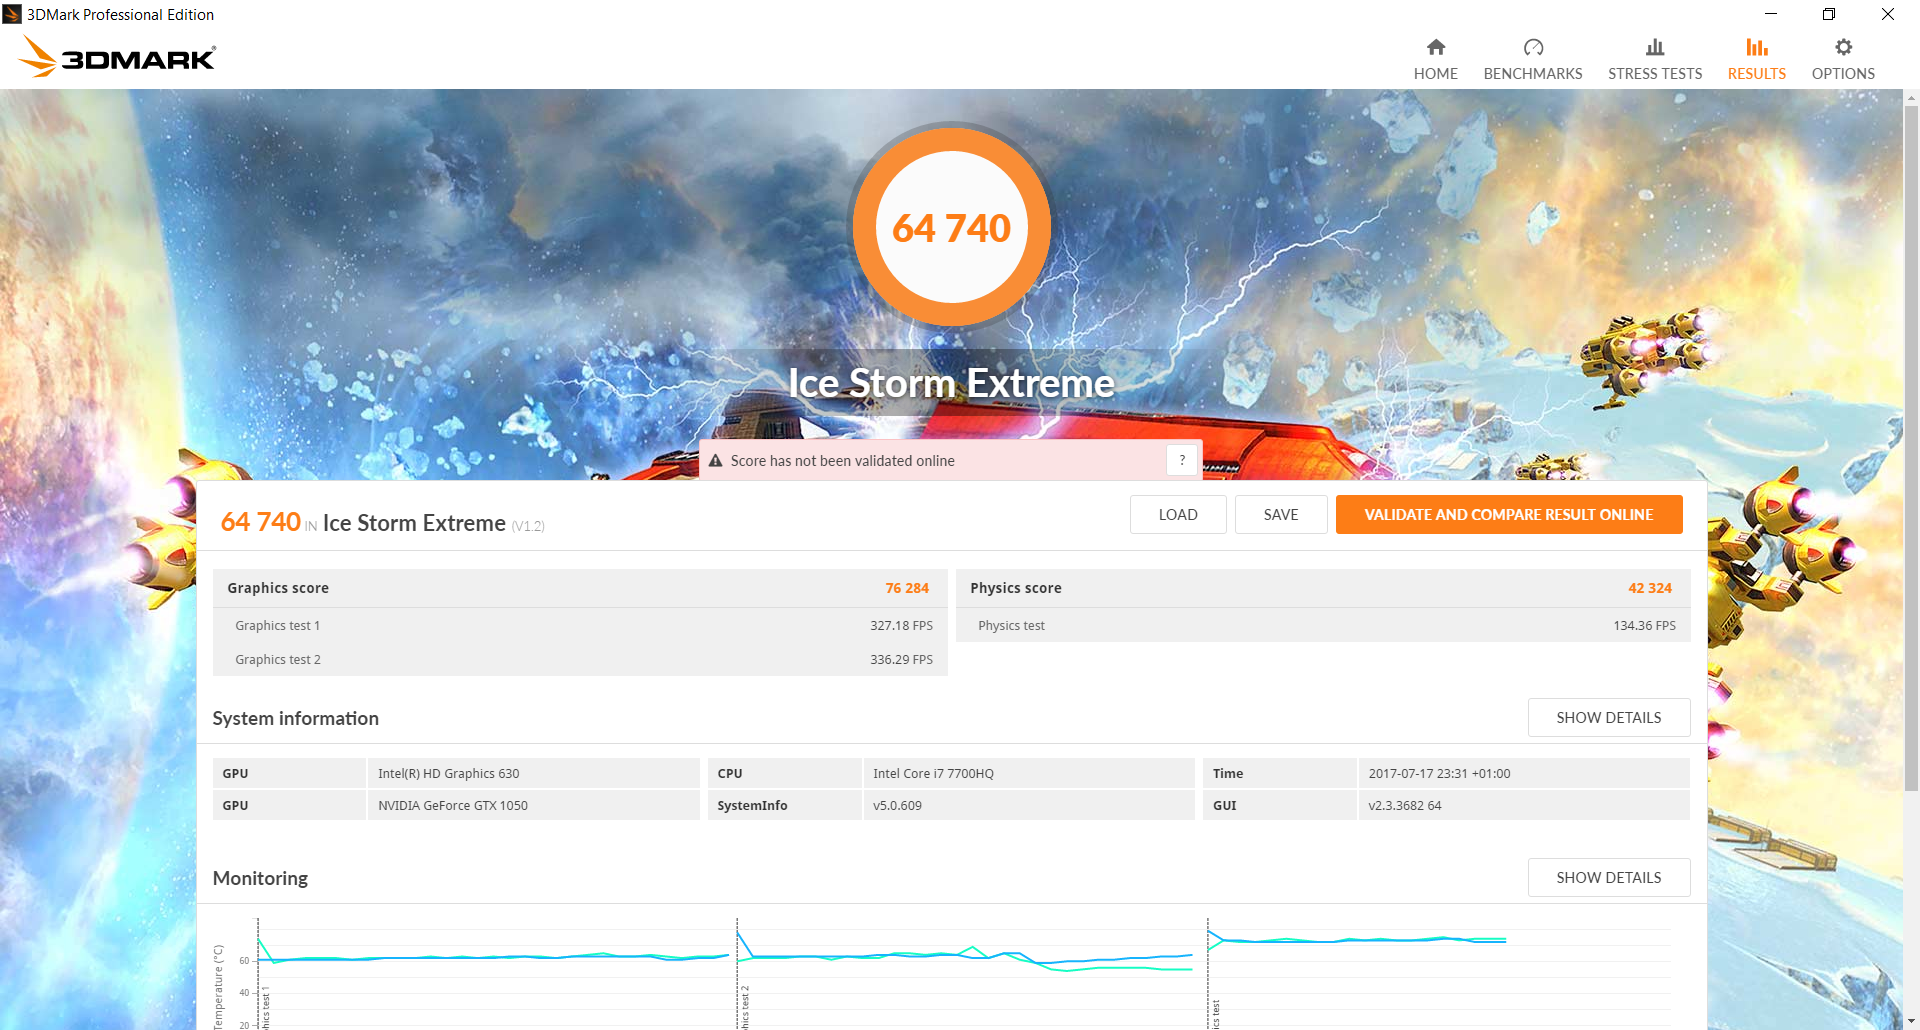Click the '336.29 FPS' value
Image resolution: width=1920 pixels, height=1030 pixels.
(901, 660)
